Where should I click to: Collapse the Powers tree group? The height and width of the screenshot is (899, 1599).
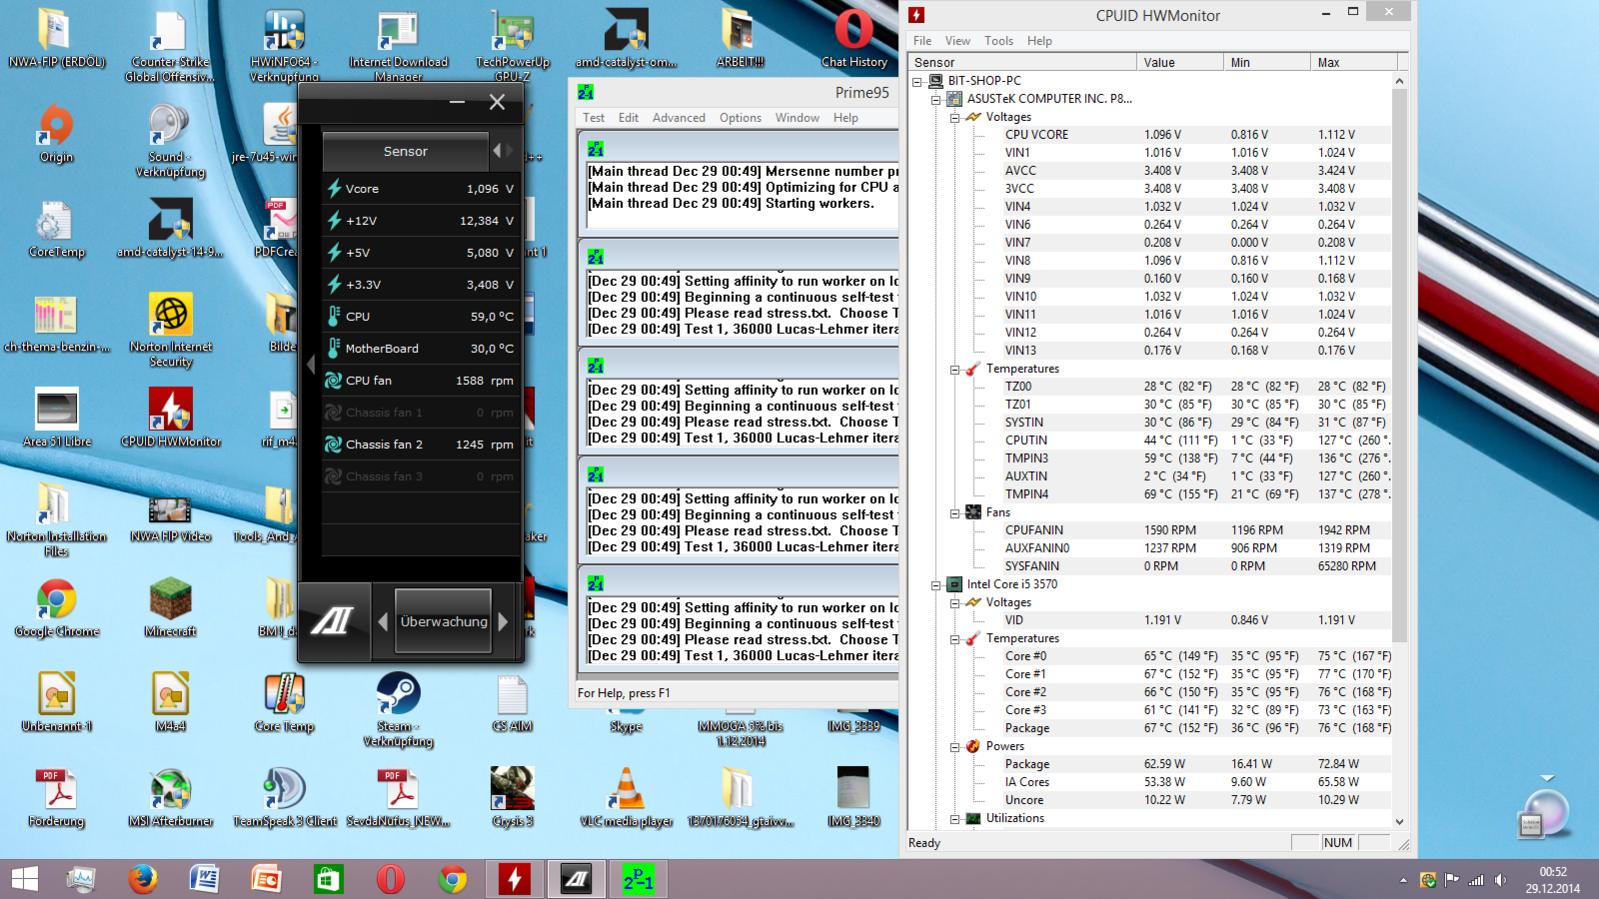pos(954,747)
